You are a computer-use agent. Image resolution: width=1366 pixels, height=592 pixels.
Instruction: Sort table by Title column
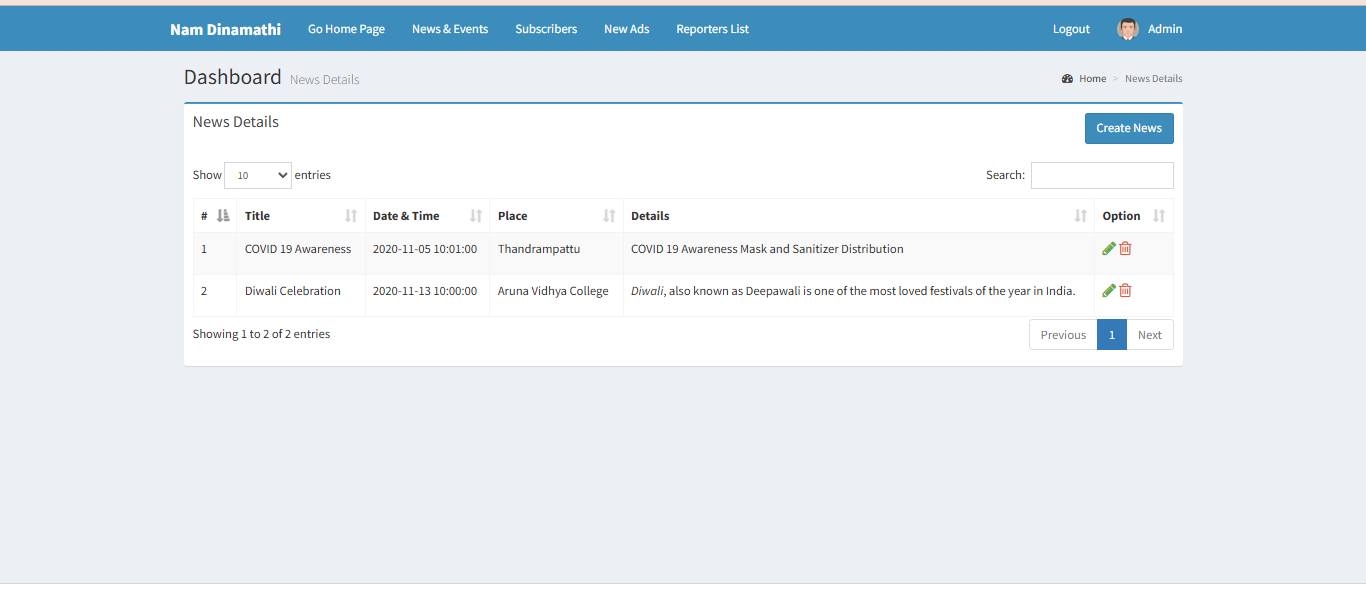click(x=300, y=216)
